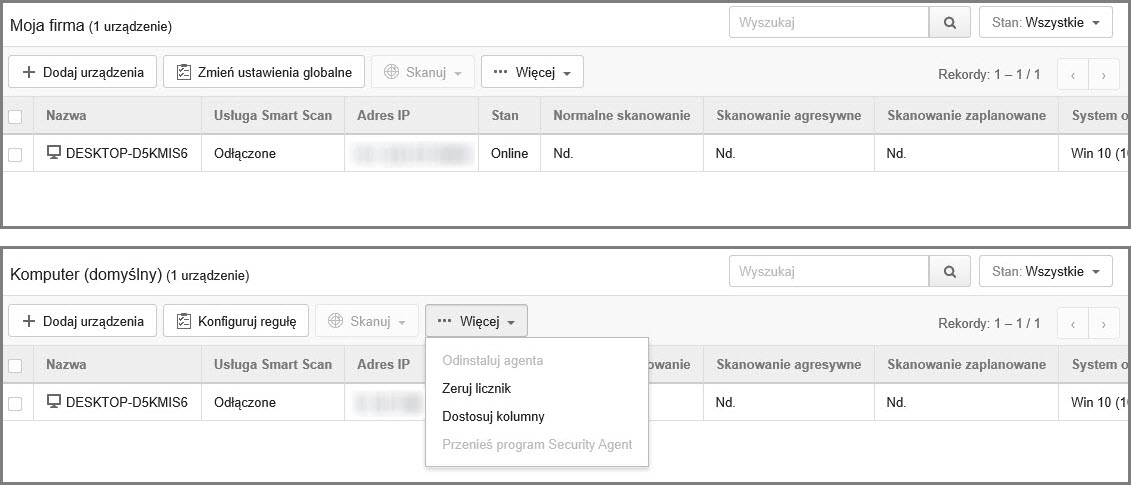Open the Stan: Wszystkie dropdown in Moja firma

[1046, 22]
